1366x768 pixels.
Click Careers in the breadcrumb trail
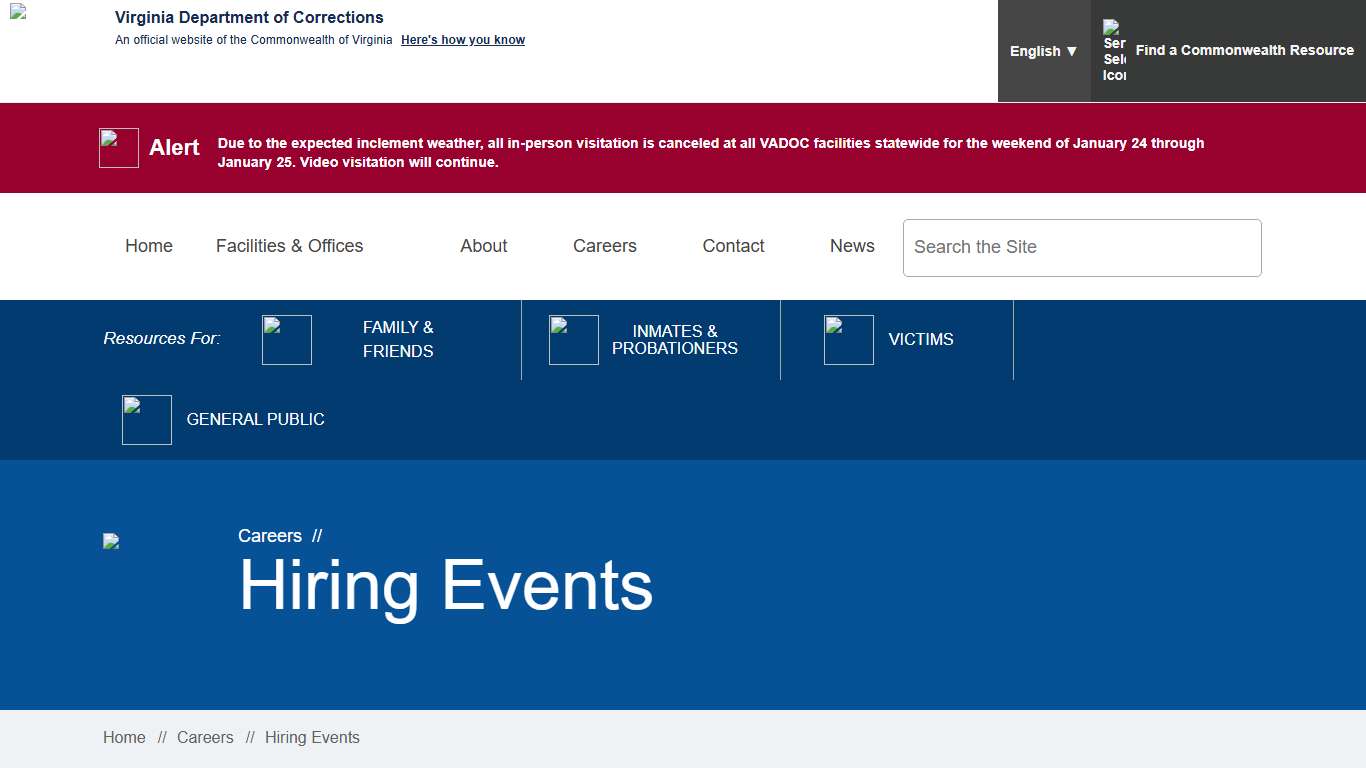pos(205,737)
